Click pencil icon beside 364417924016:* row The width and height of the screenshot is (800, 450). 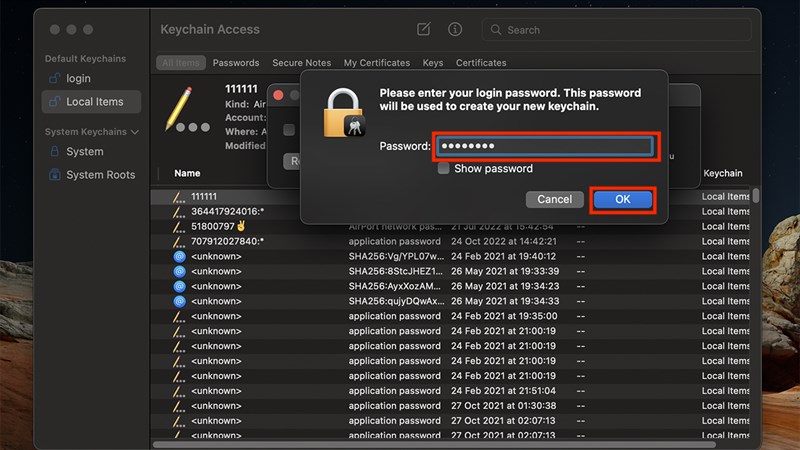pos(178,212)
